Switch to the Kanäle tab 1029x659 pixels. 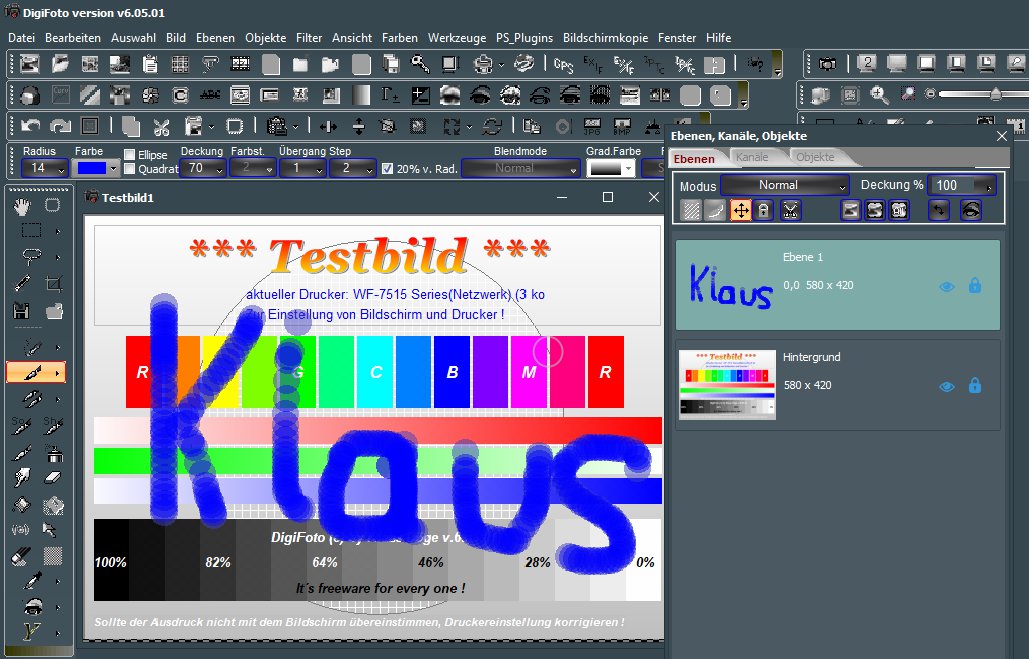(x=752, y=158)
